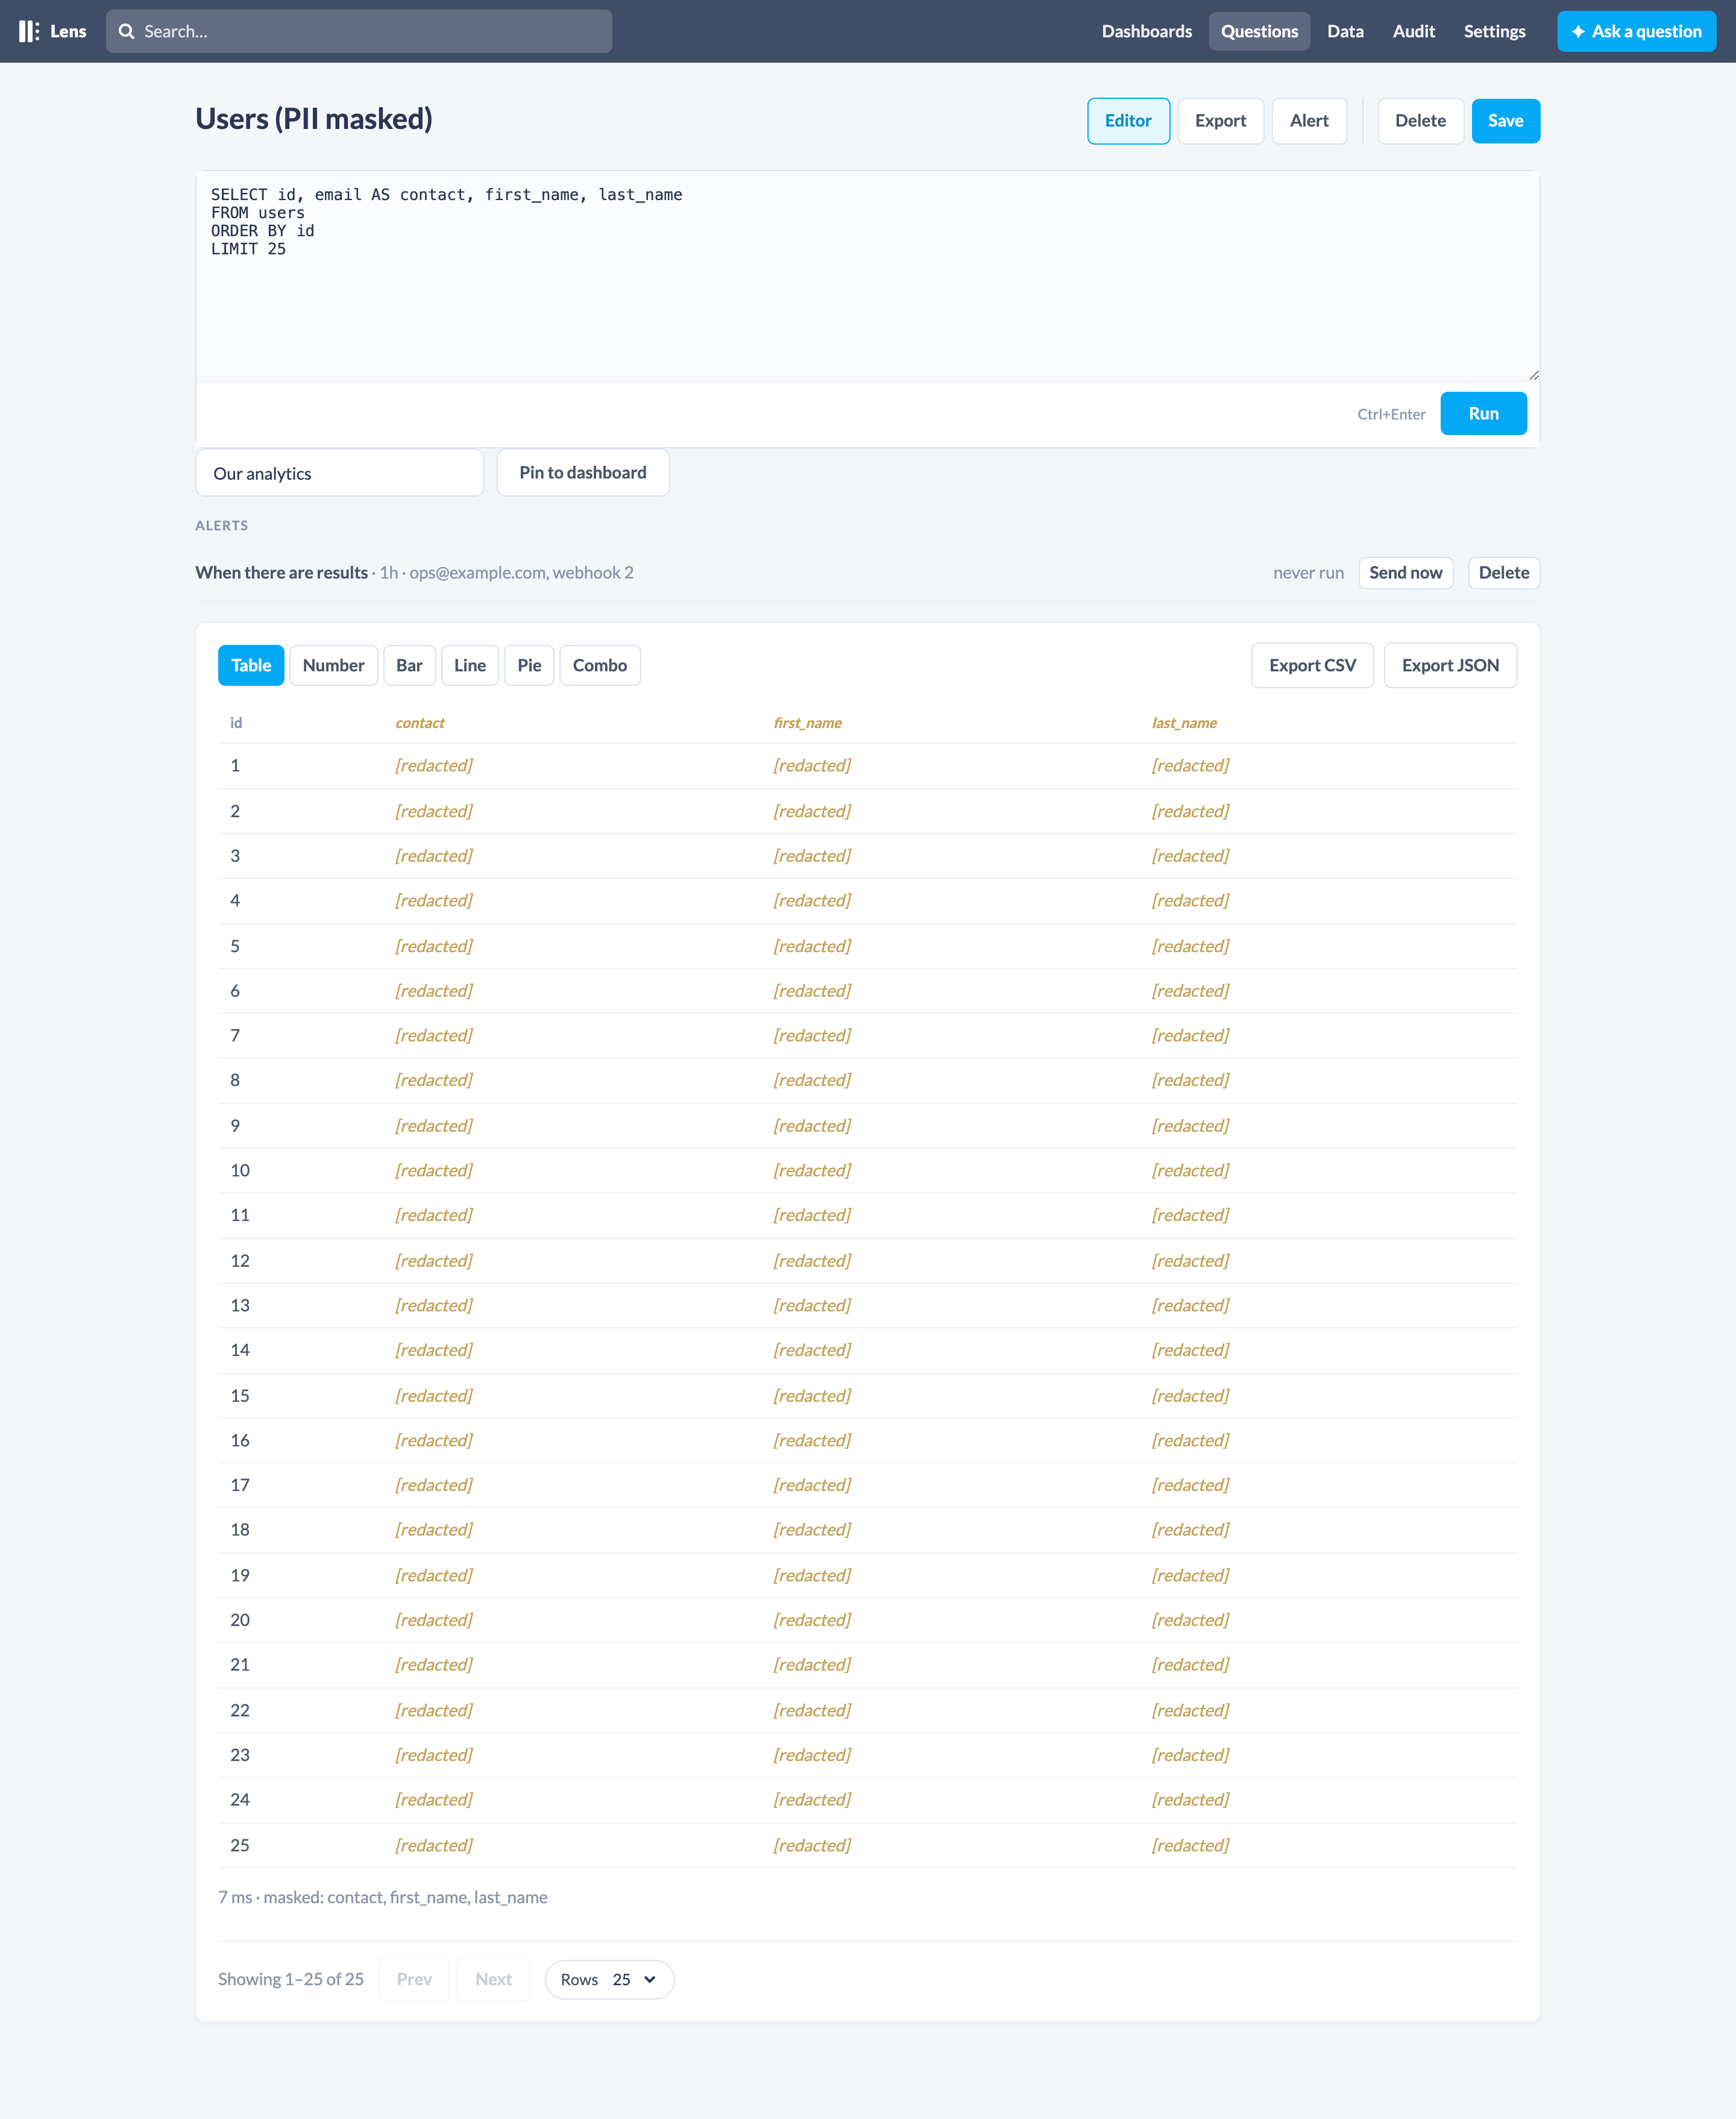Click the search magnifier icon
This screenshot has width=1736, height=2119.
click(x=127, y=31)
